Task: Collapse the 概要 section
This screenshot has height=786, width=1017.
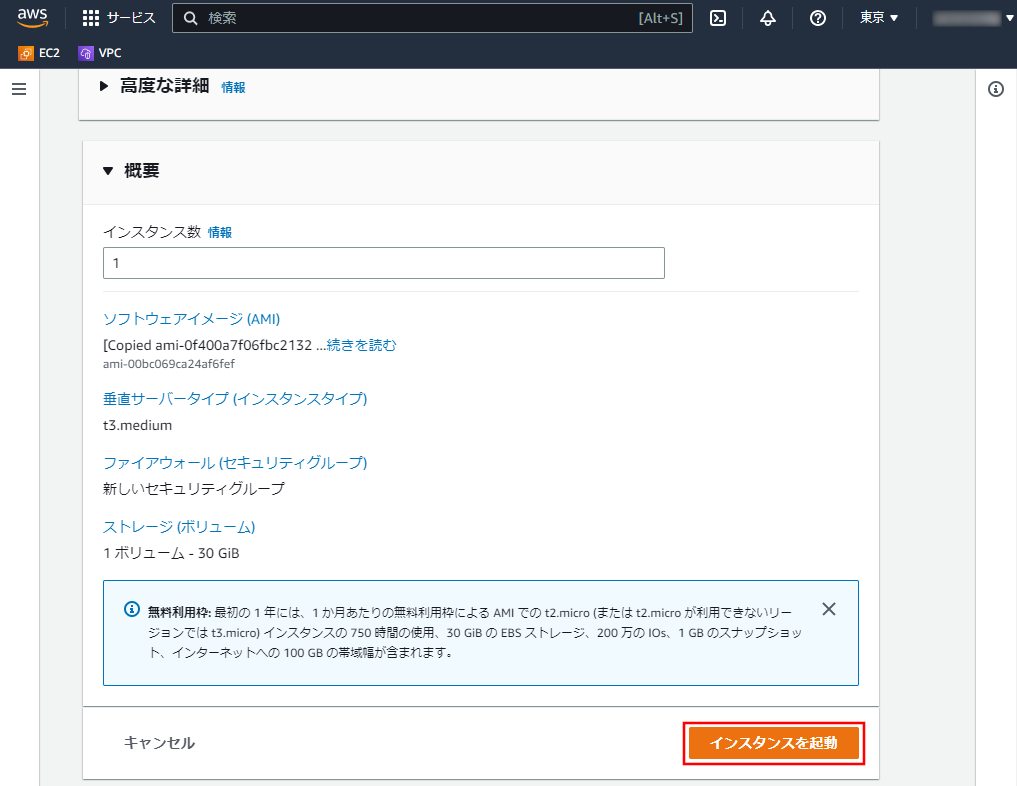Action: (x=109, y=171)
